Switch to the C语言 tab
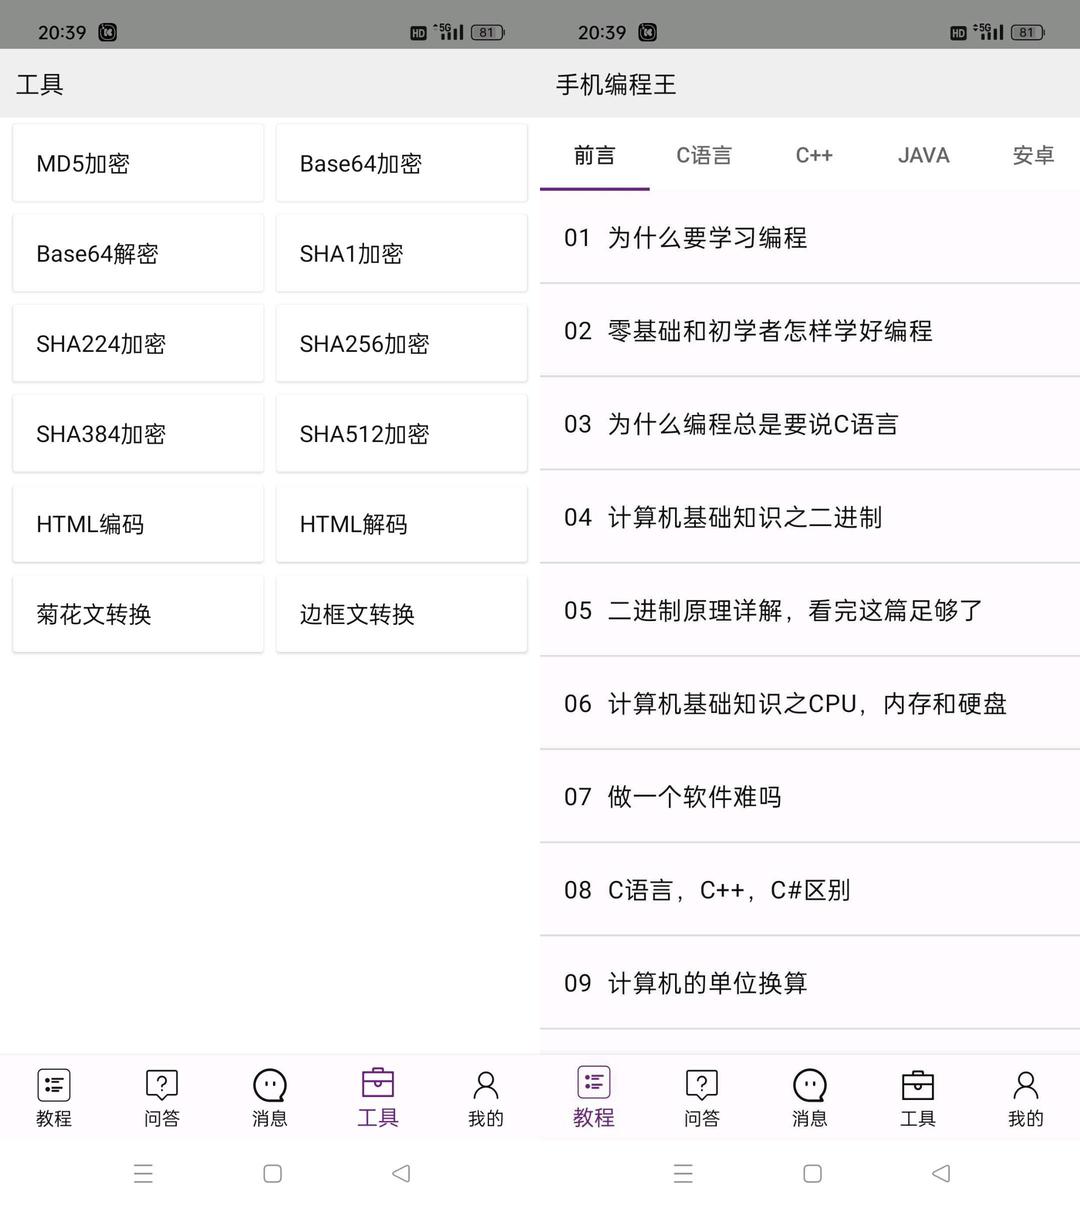The height and width of the screenshot is (1207, 1080). (x=704, y=155)
